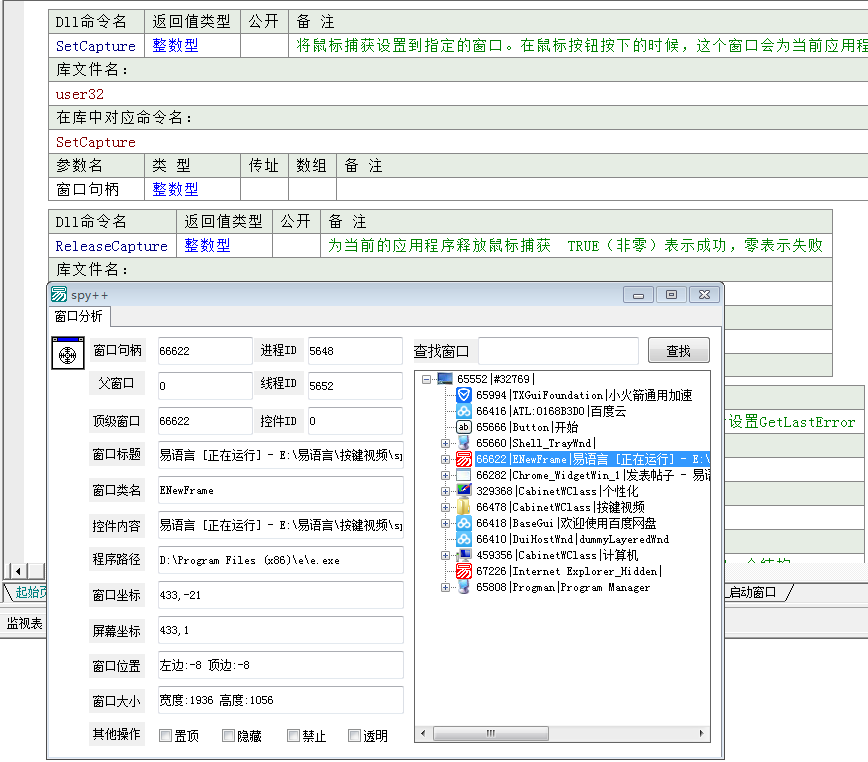Click the 窗口坐标 field showing 433,-21
This screenshot has height=762, width=868.
click(x=280, y=595)
